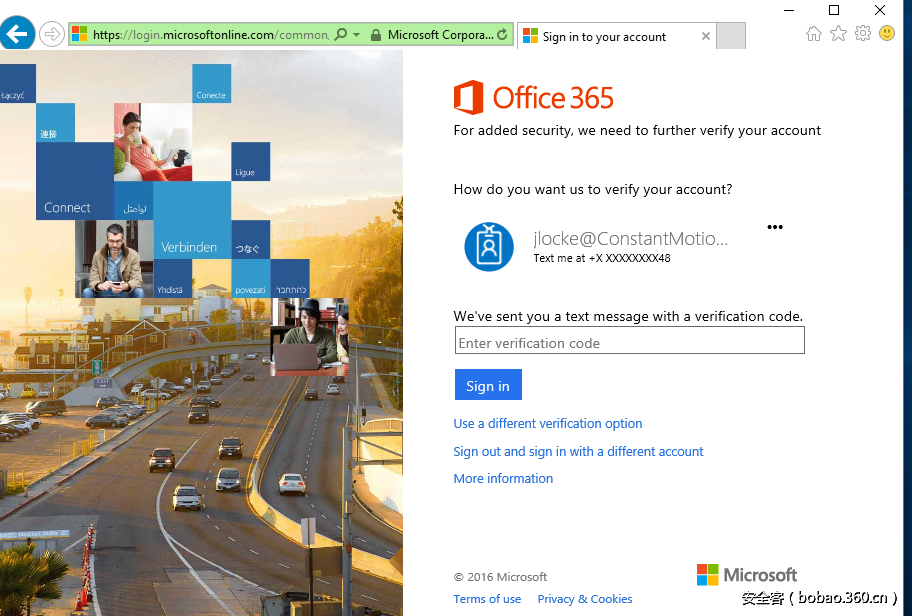This screenshot has height=616, width=912.
Task: Open a new blank browser tab
Action: [731, 36]
